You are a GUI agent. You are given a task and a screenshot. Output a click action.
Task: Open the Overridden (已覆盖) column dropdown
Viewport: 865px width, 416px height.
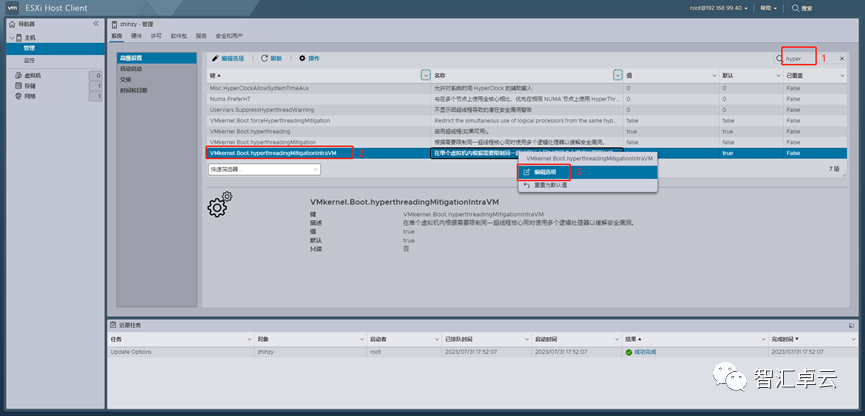click(x=842, y=75)
